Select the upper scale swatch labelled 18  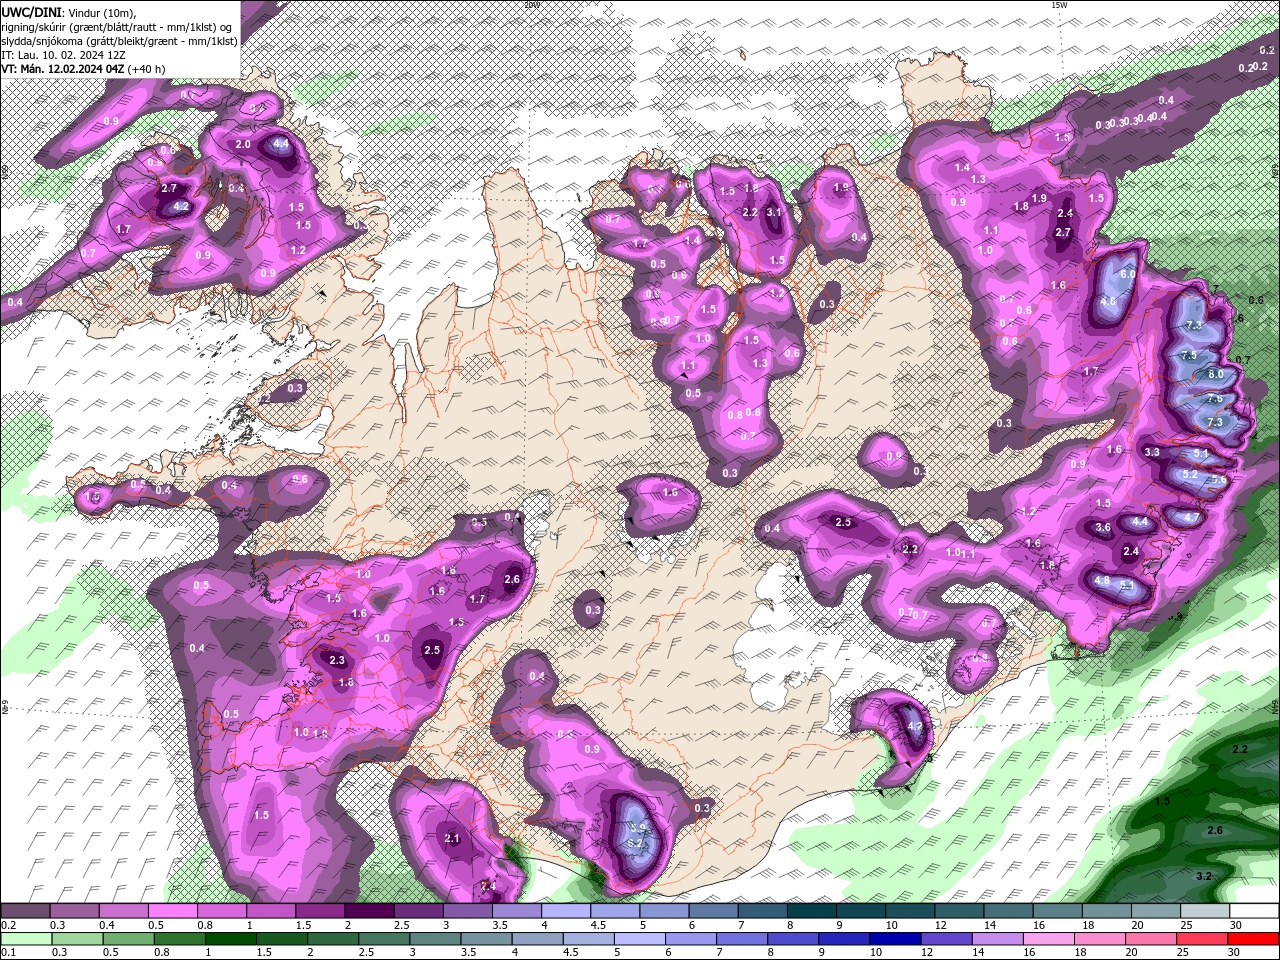pyautogui.click(x=1107, y=910)
